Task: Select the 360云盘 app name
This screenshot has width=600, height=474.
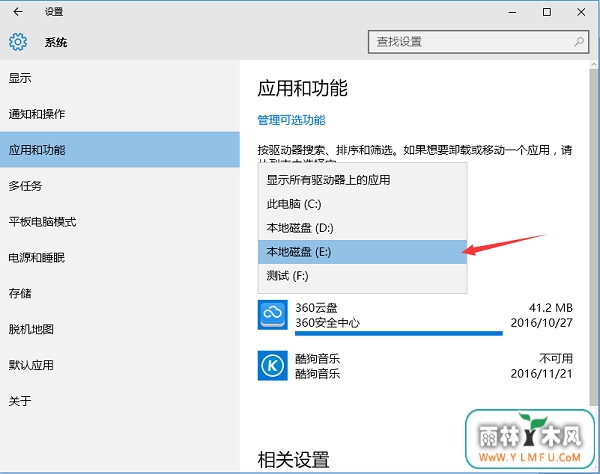Action: click(316, 308)
